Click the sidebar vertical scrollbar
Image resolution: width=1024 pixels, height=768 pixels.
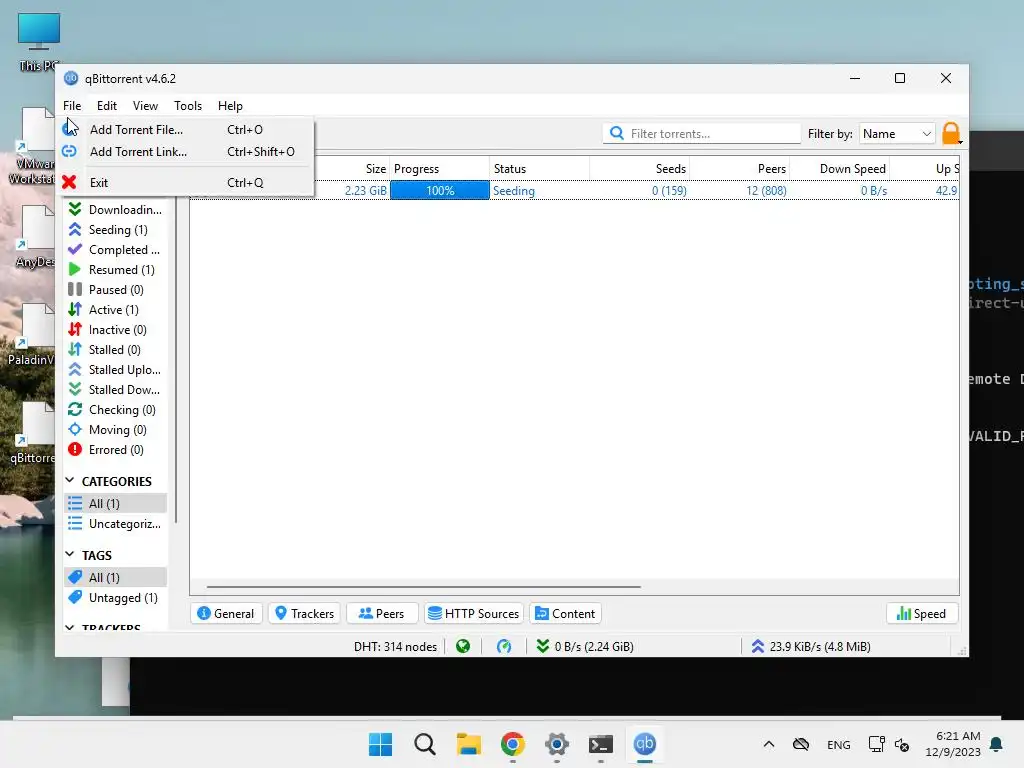(176, 359)
